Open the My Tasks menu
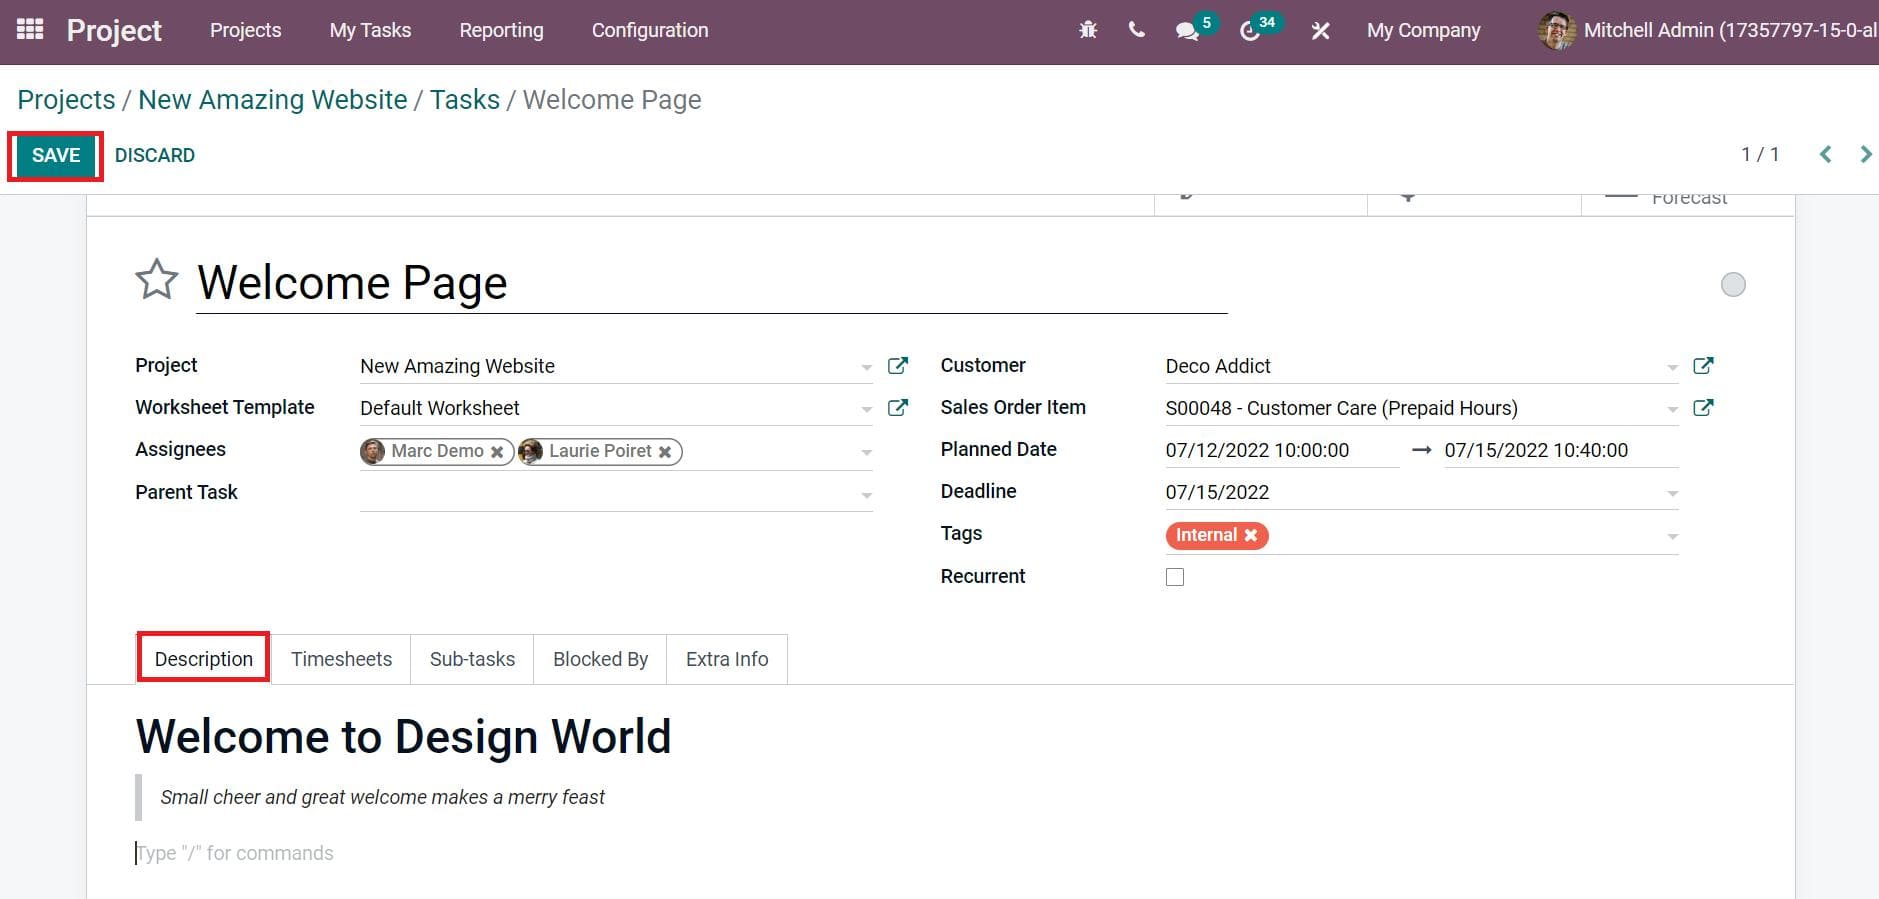 pos(370,31)
